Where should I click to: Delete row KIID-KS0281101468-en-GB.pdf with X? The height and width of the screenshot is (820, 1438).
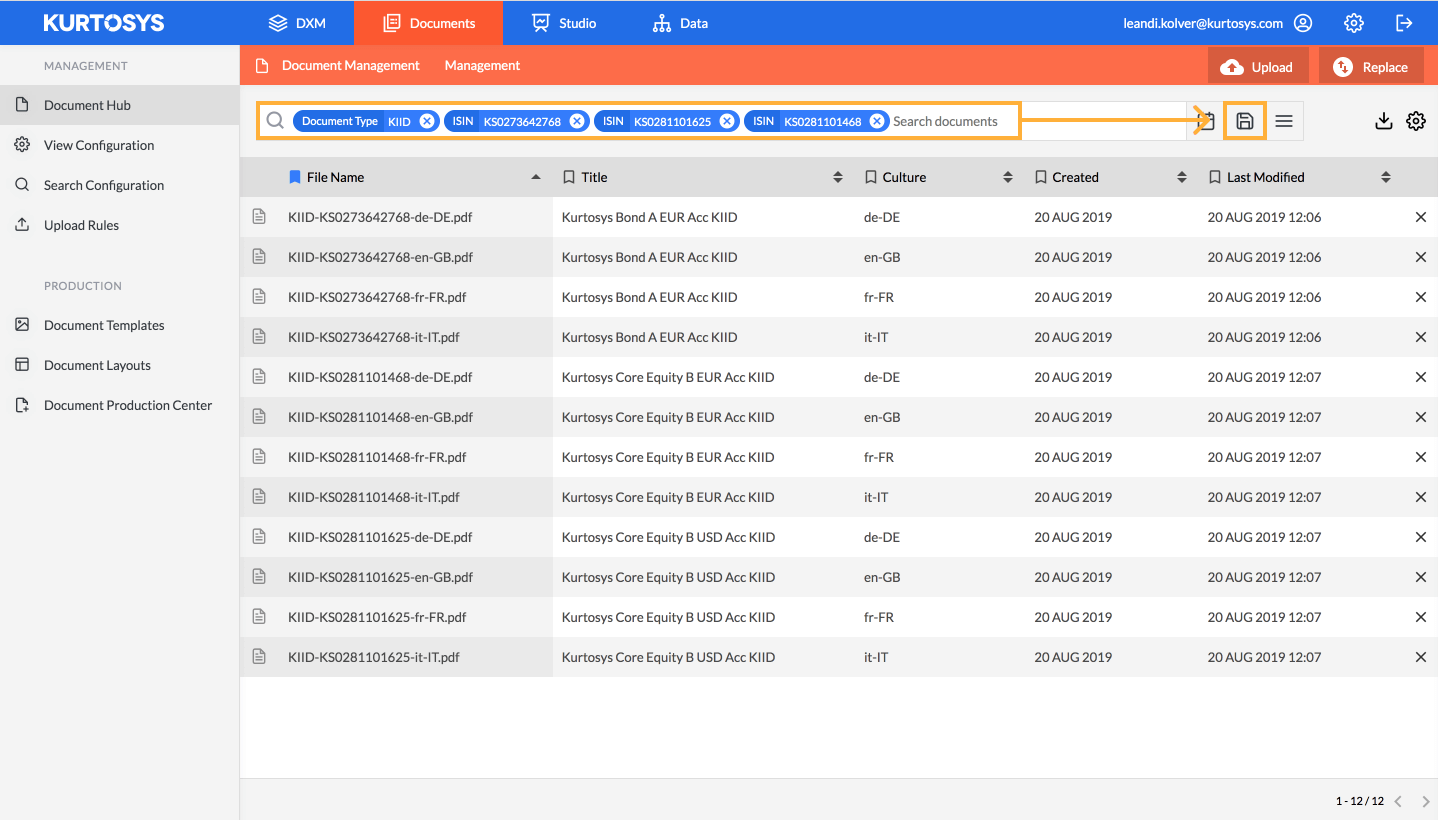(1421, 417)
